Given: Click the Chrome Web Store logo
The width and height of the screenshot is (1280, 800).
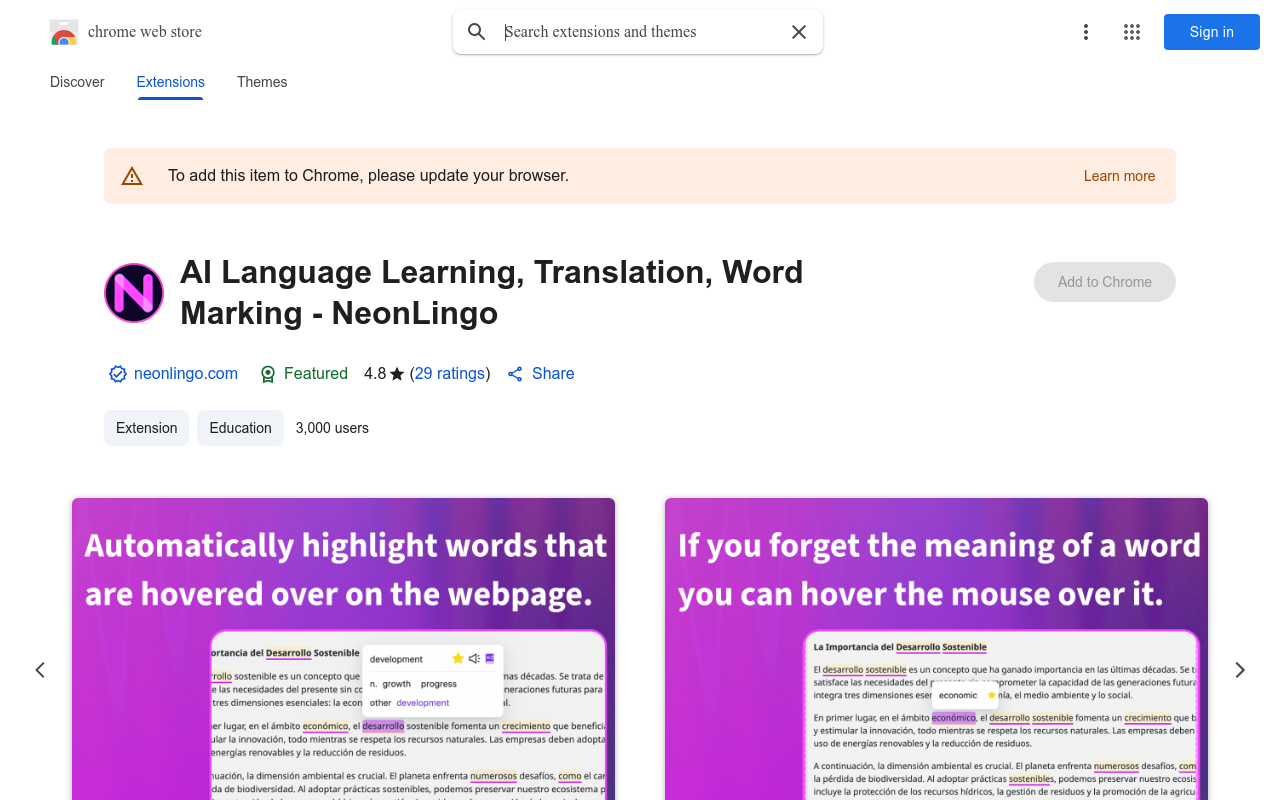Looking at the screenshot, I should coord(64,32).
